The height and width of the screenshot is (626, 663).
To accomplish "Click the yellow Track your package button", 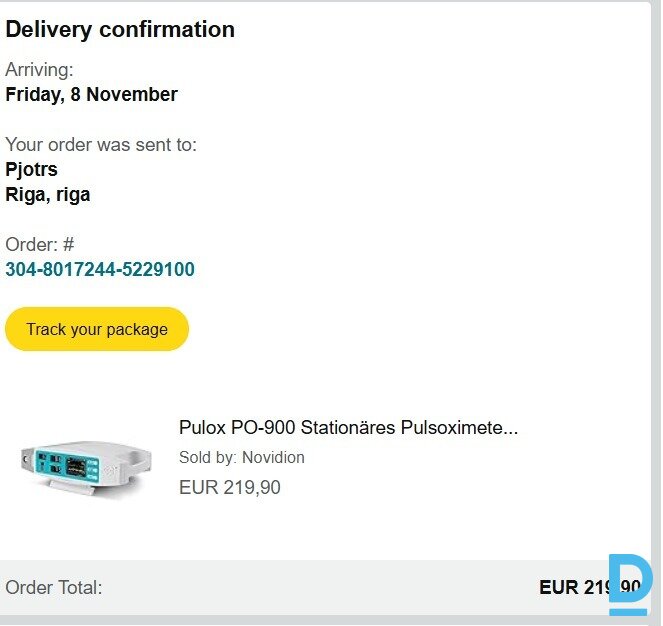I will (x=97, y=329).
